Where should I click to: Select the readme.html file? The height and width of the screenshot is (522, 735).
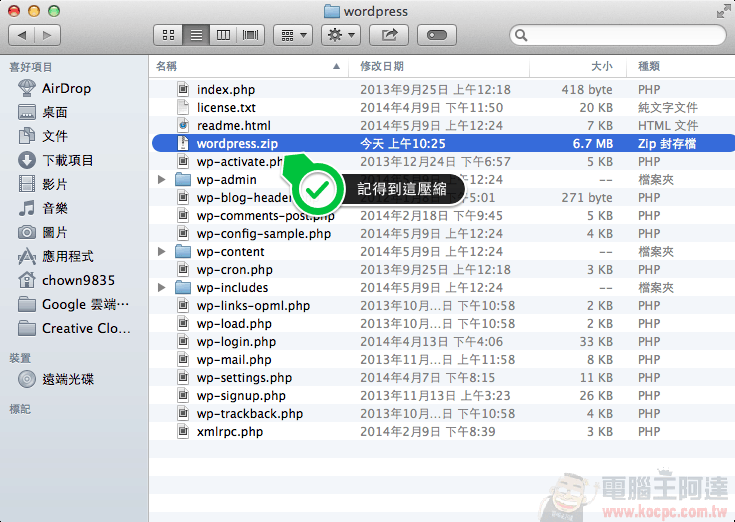(x=442, y=126)
